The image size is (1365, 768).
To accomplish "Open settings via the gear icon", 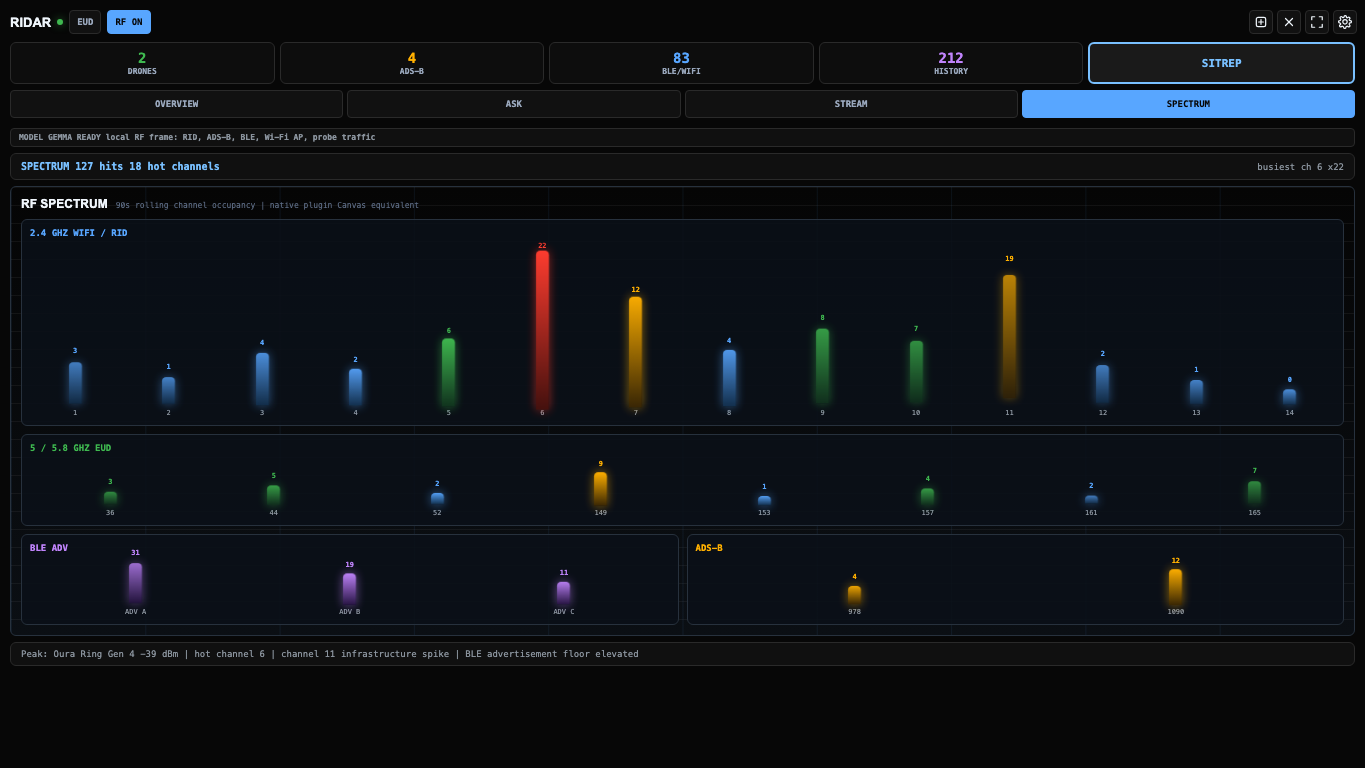I will pyautogui.click(x=1344, y=22).
